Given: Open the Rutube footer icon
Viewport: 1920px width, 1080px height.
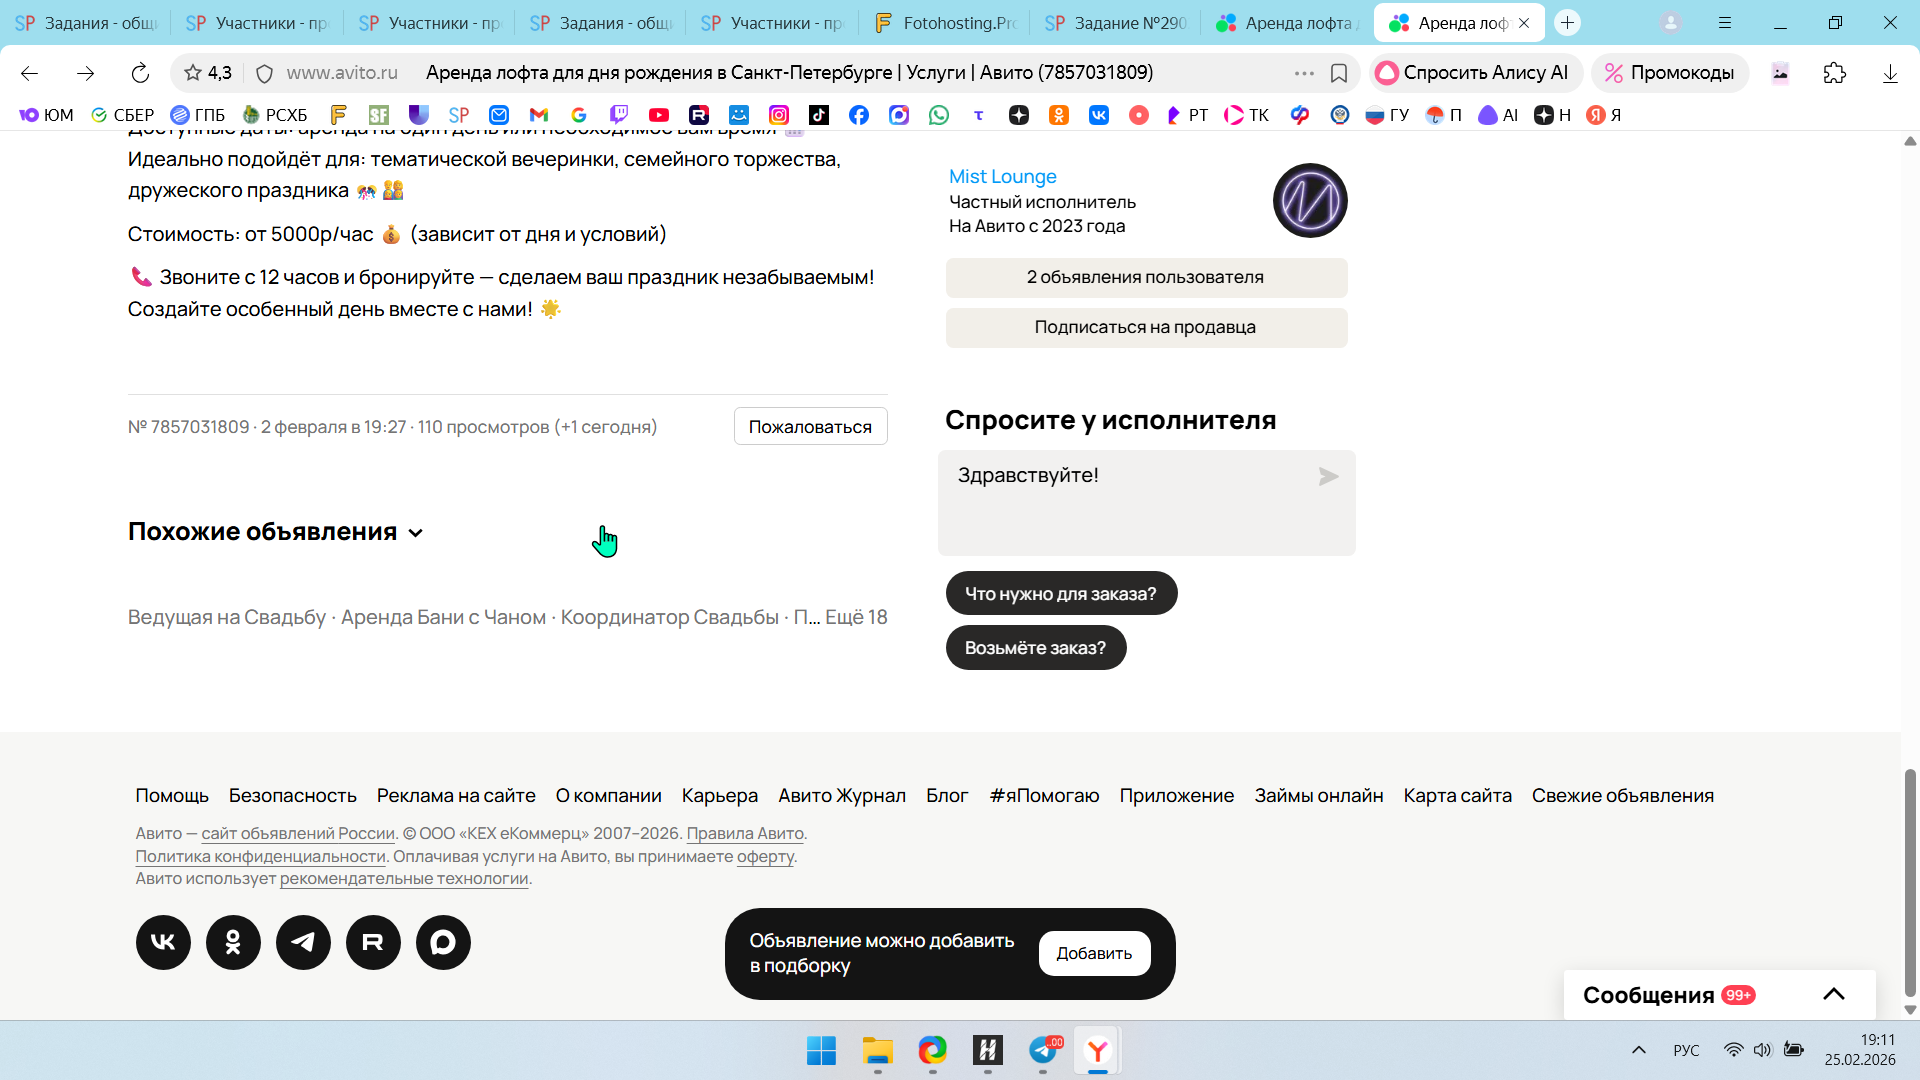Looking at the screenshot, I should [373, 942].
